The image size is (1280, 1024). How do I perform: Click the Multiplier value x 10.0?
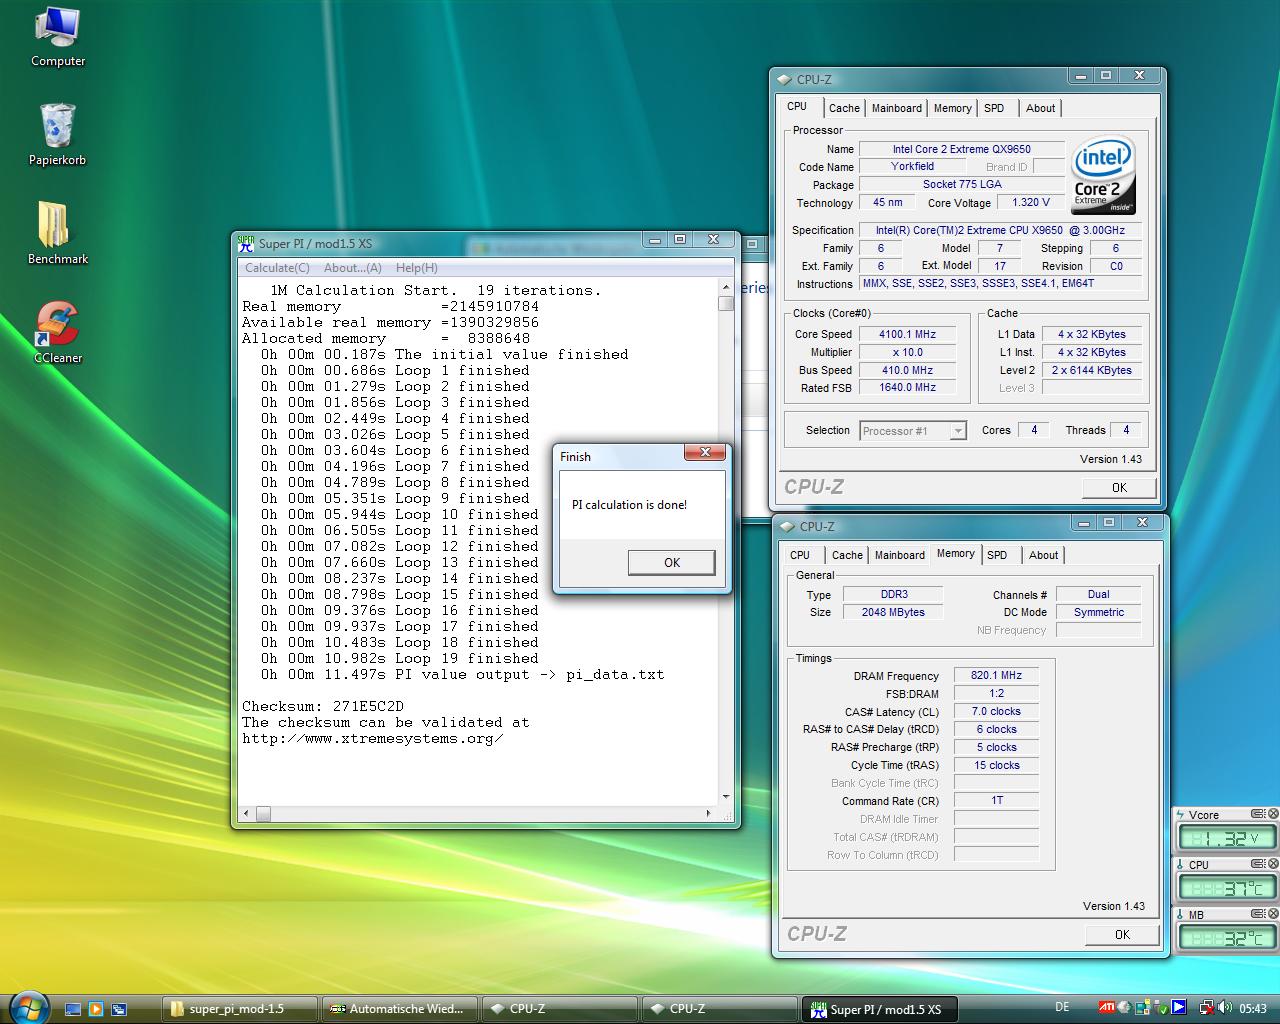908,352
